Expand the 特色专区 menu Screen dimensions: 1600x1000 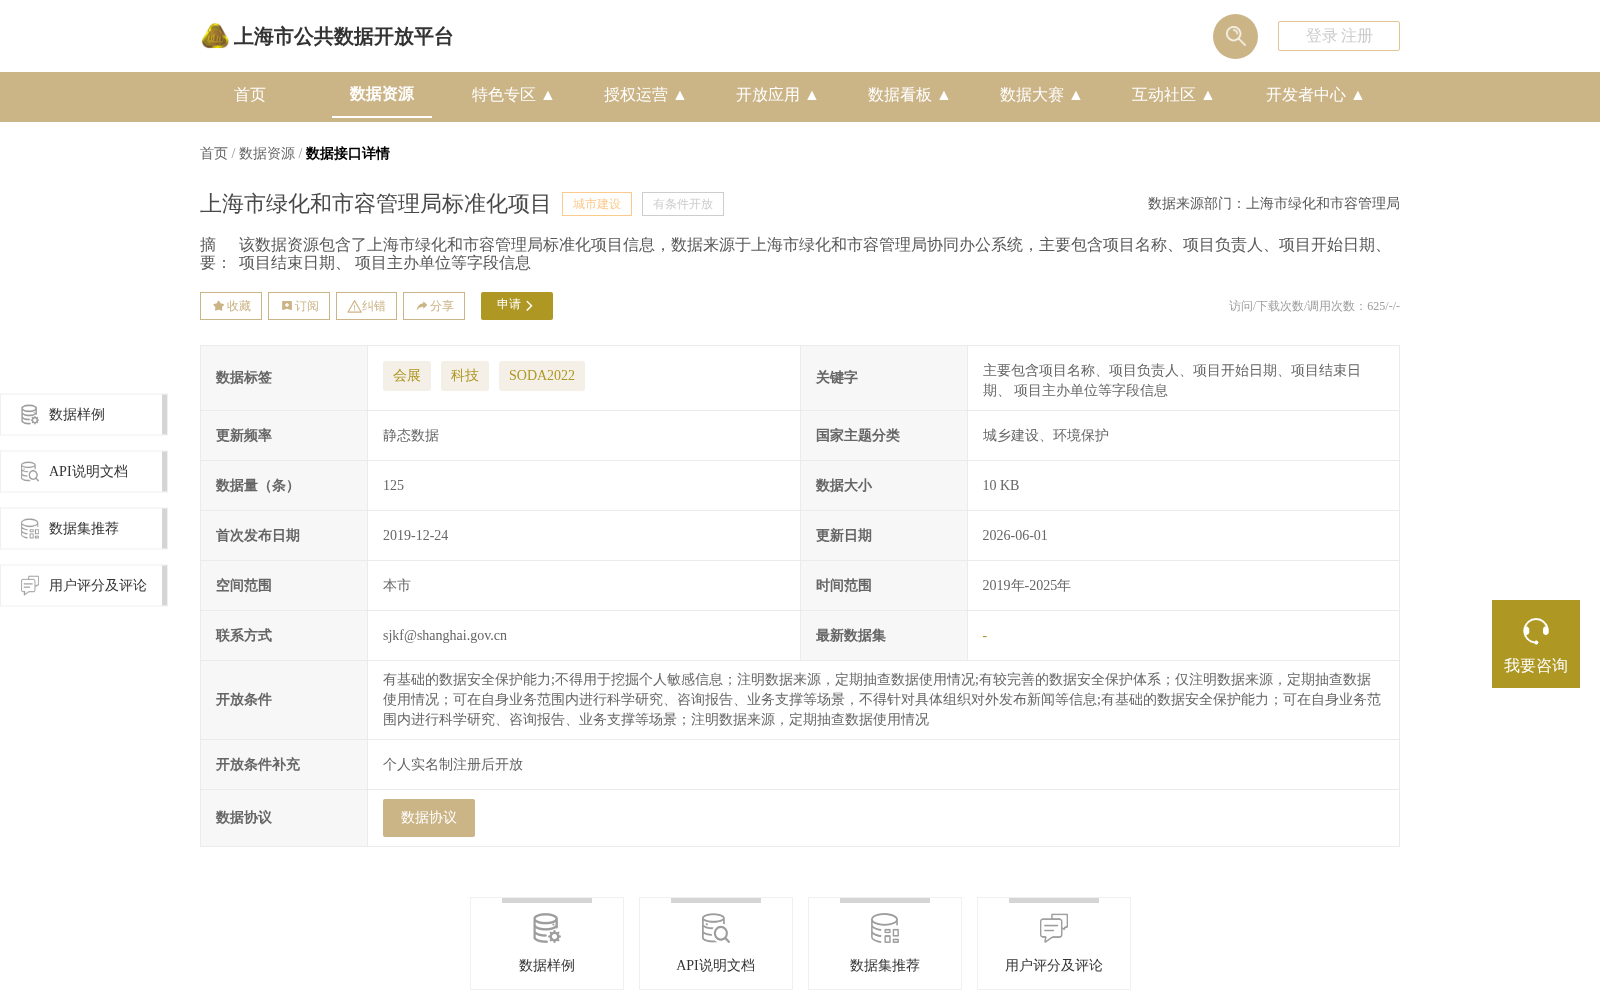[513, 95]
